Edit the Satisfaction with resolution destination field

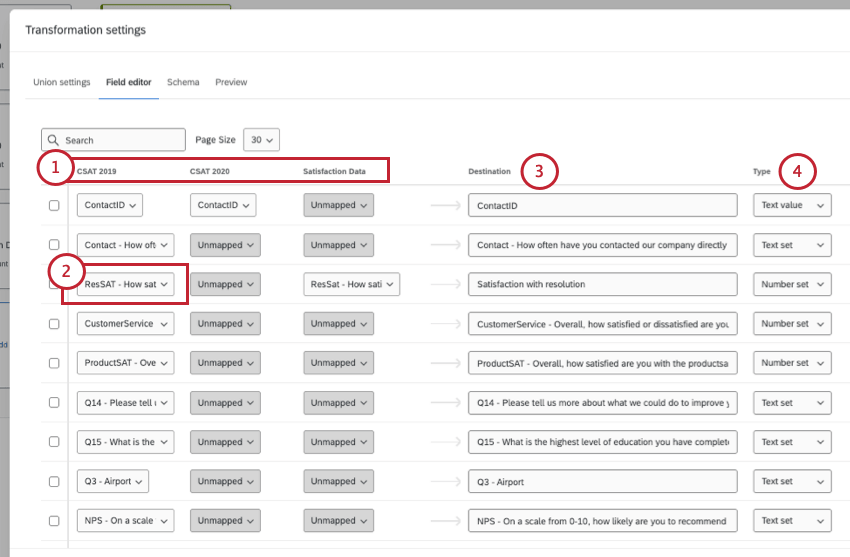tap(602, 285)
